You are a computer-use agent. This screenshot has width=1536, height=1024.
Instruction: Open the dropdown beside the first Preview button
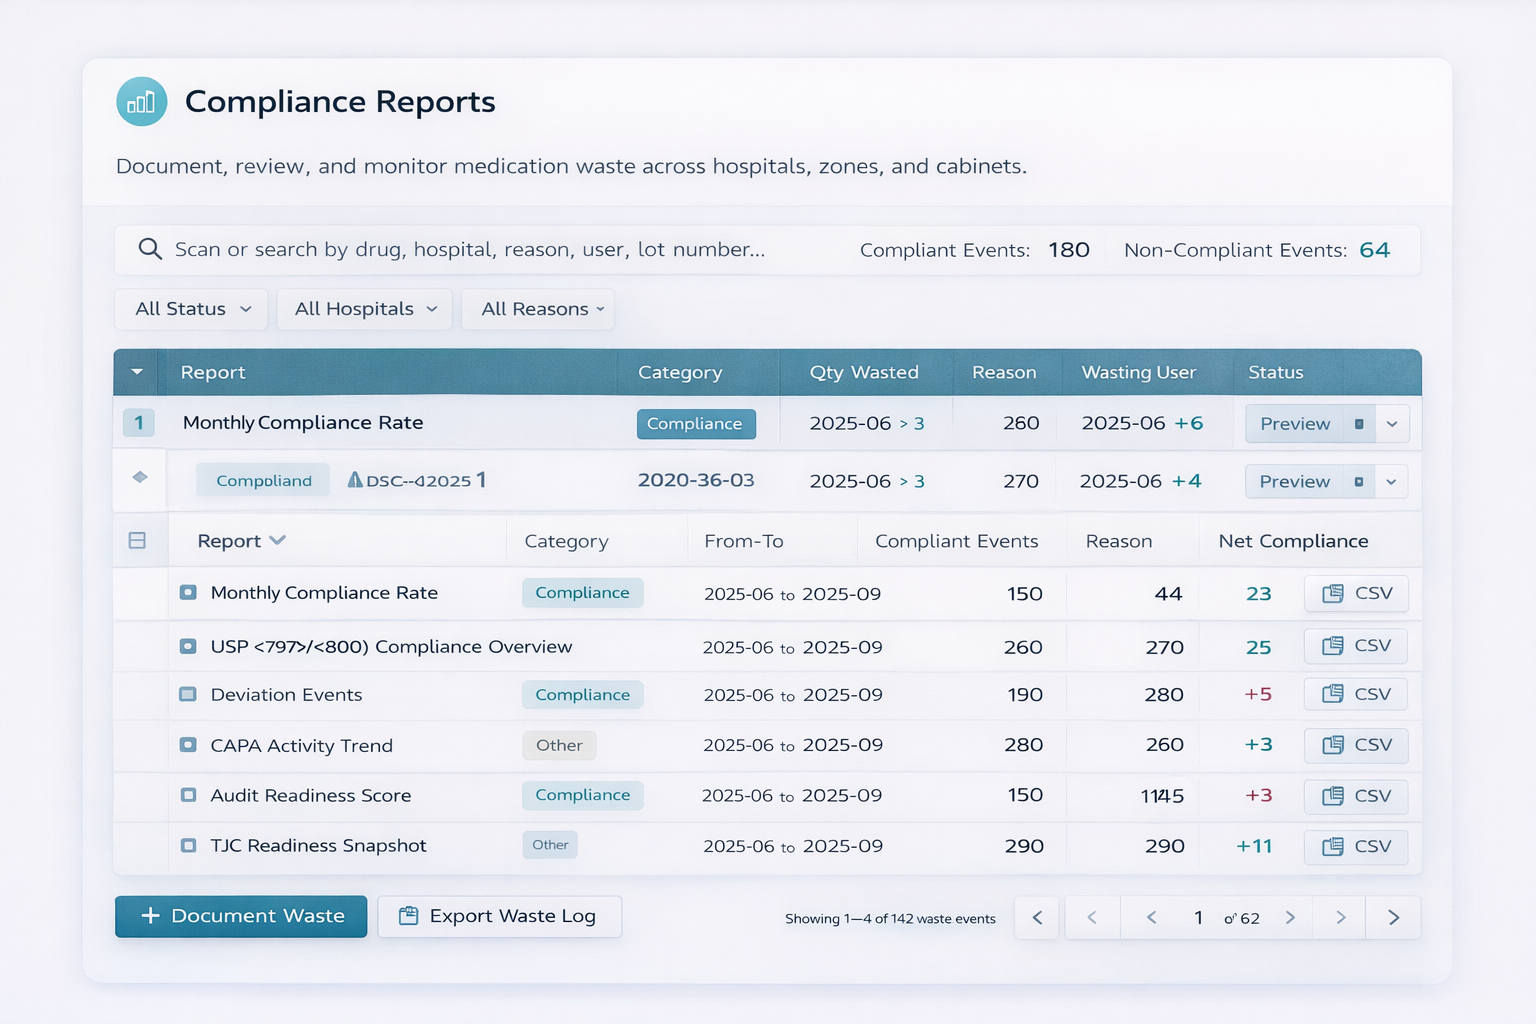[1392, 423]
